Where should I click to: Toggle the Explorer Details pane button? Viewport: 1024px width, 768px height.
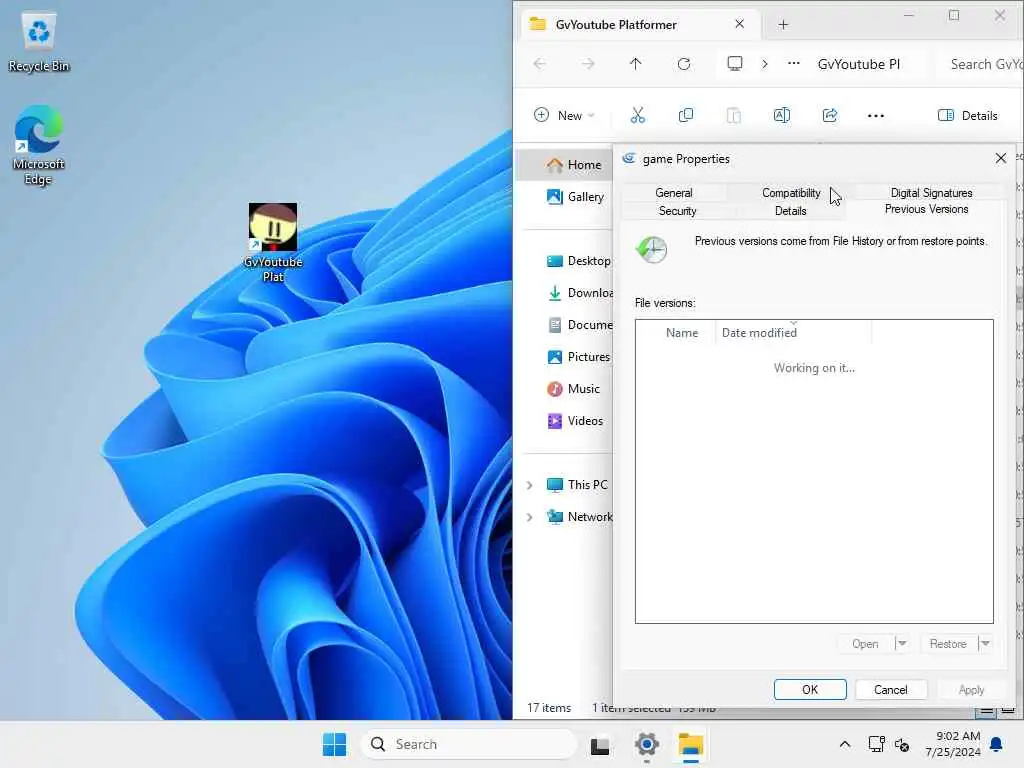[x=967, y=116]
